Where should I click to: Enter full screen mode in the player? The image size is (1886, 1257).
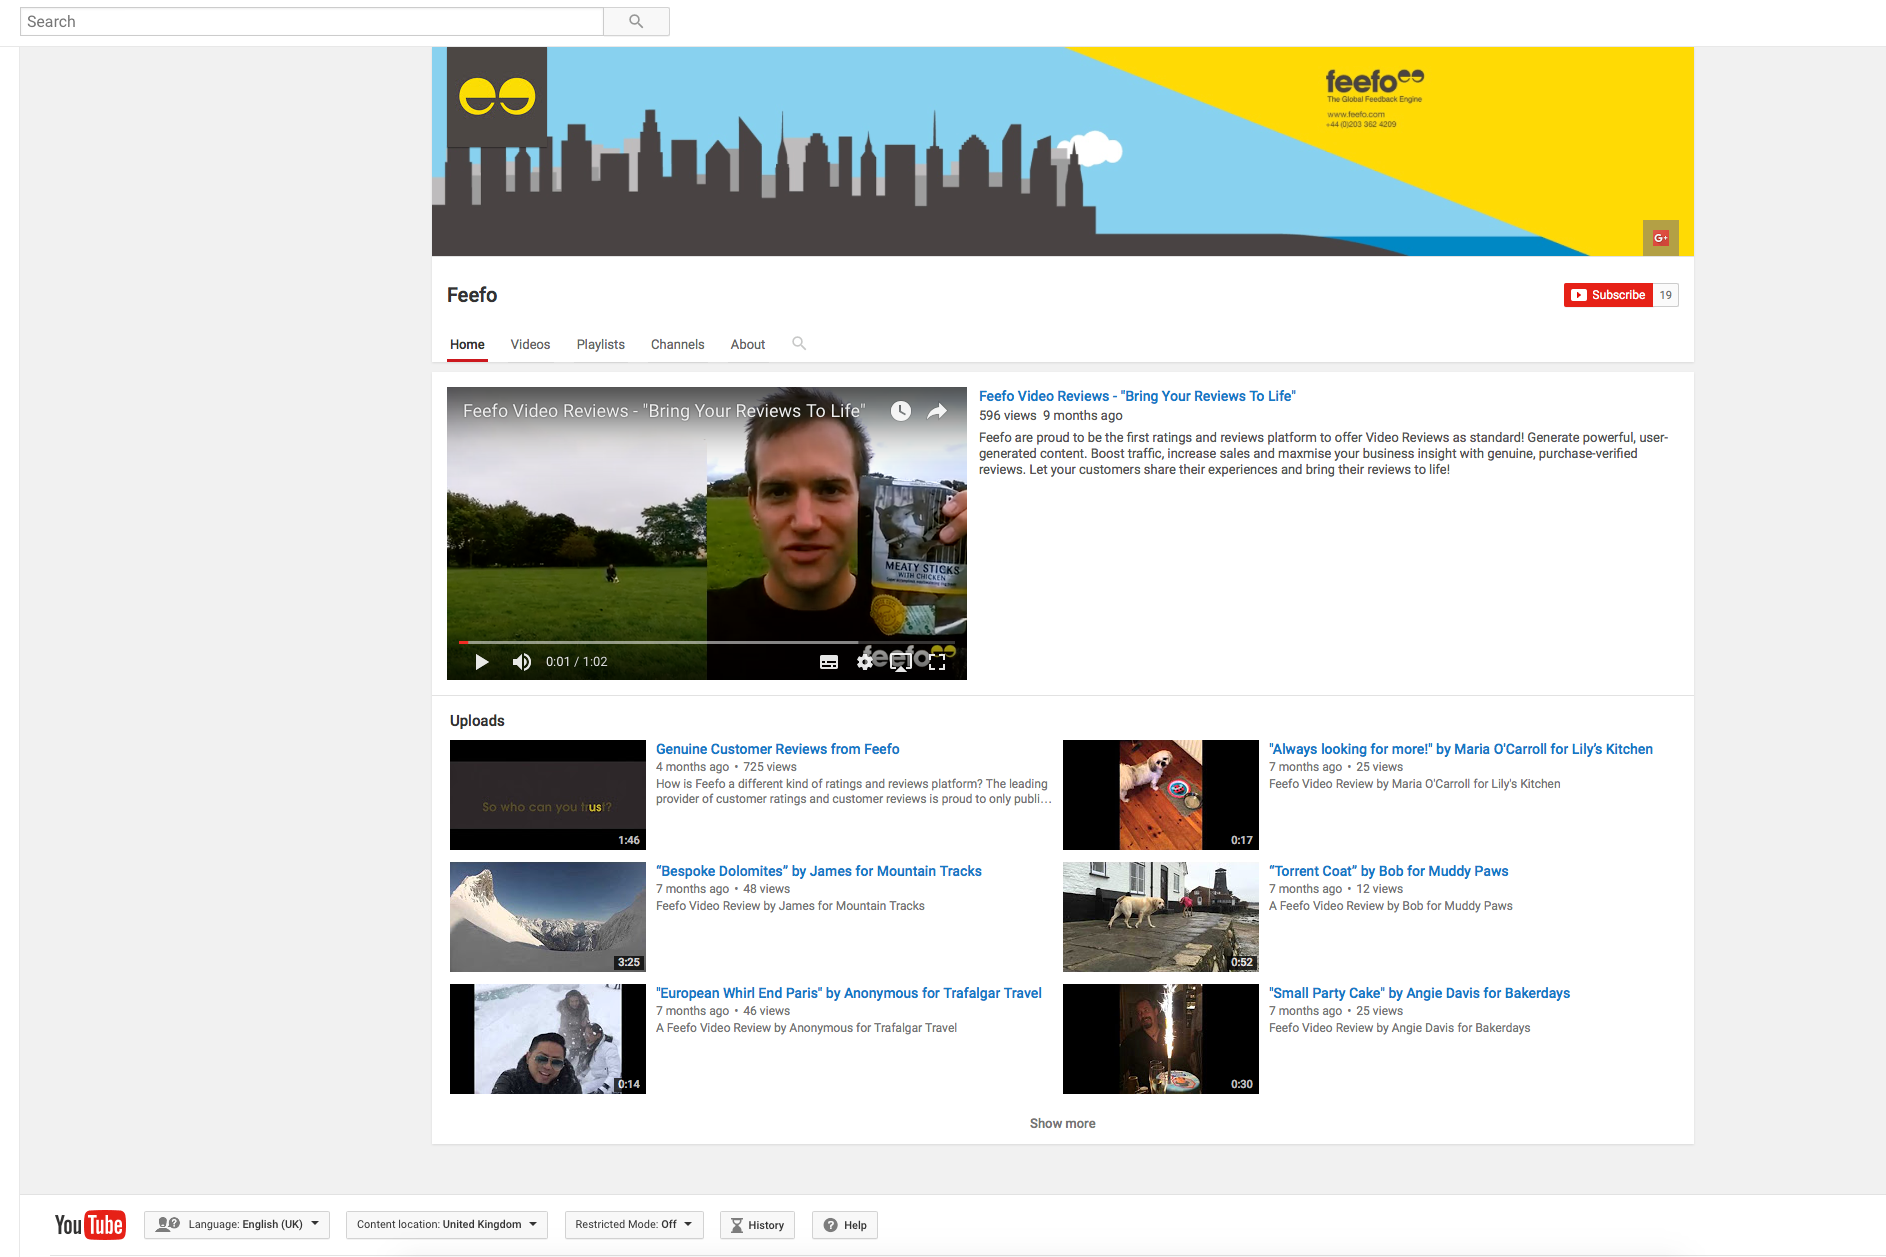click(937, 662)
